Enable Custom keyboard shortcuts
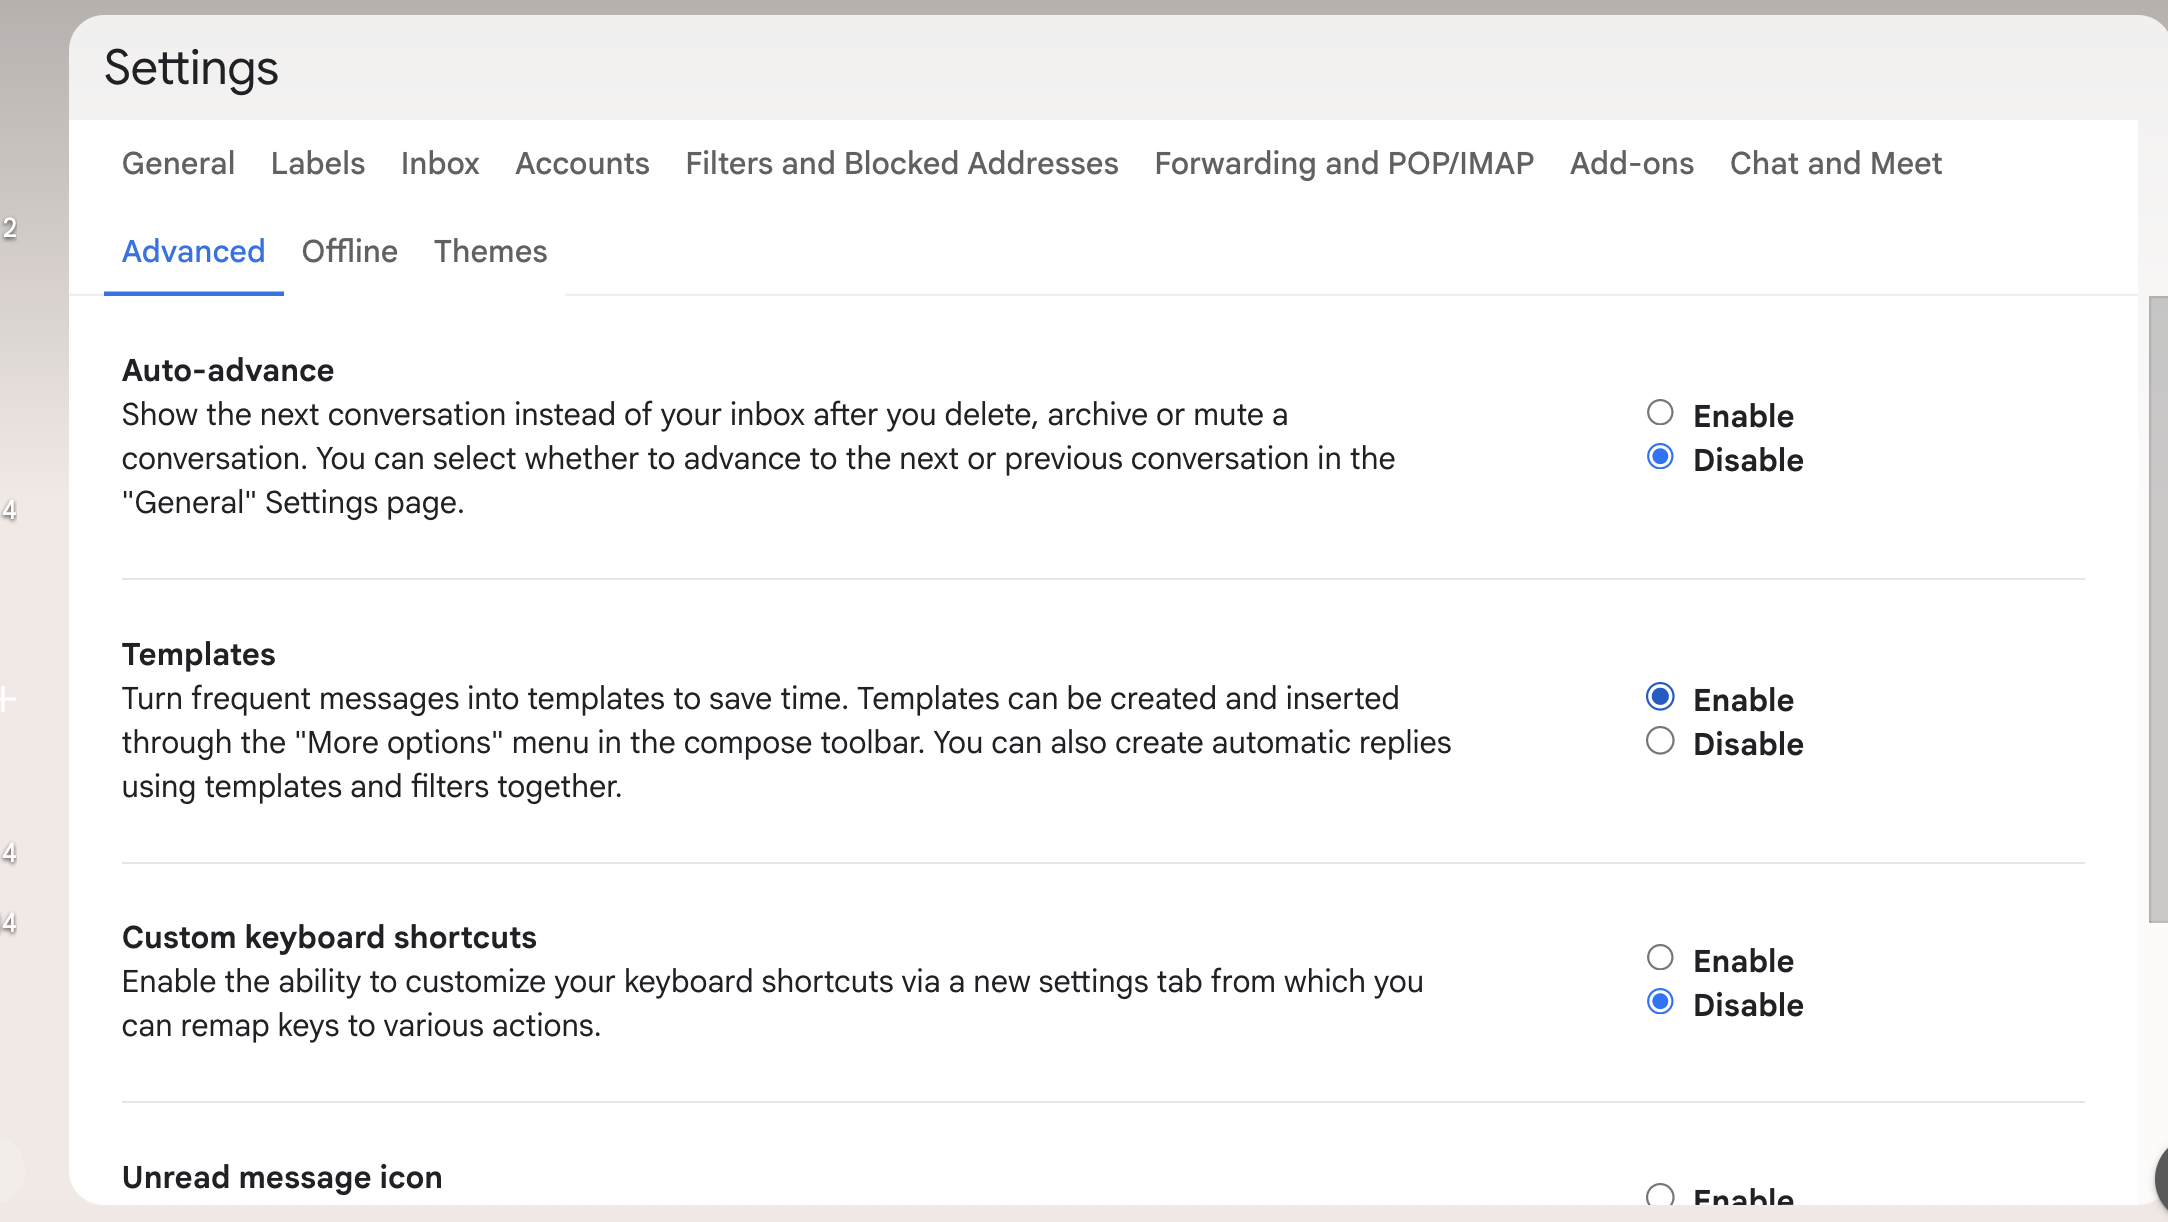The width and height of the screenshot is (2168, 1222). [x=1660, y=958]
